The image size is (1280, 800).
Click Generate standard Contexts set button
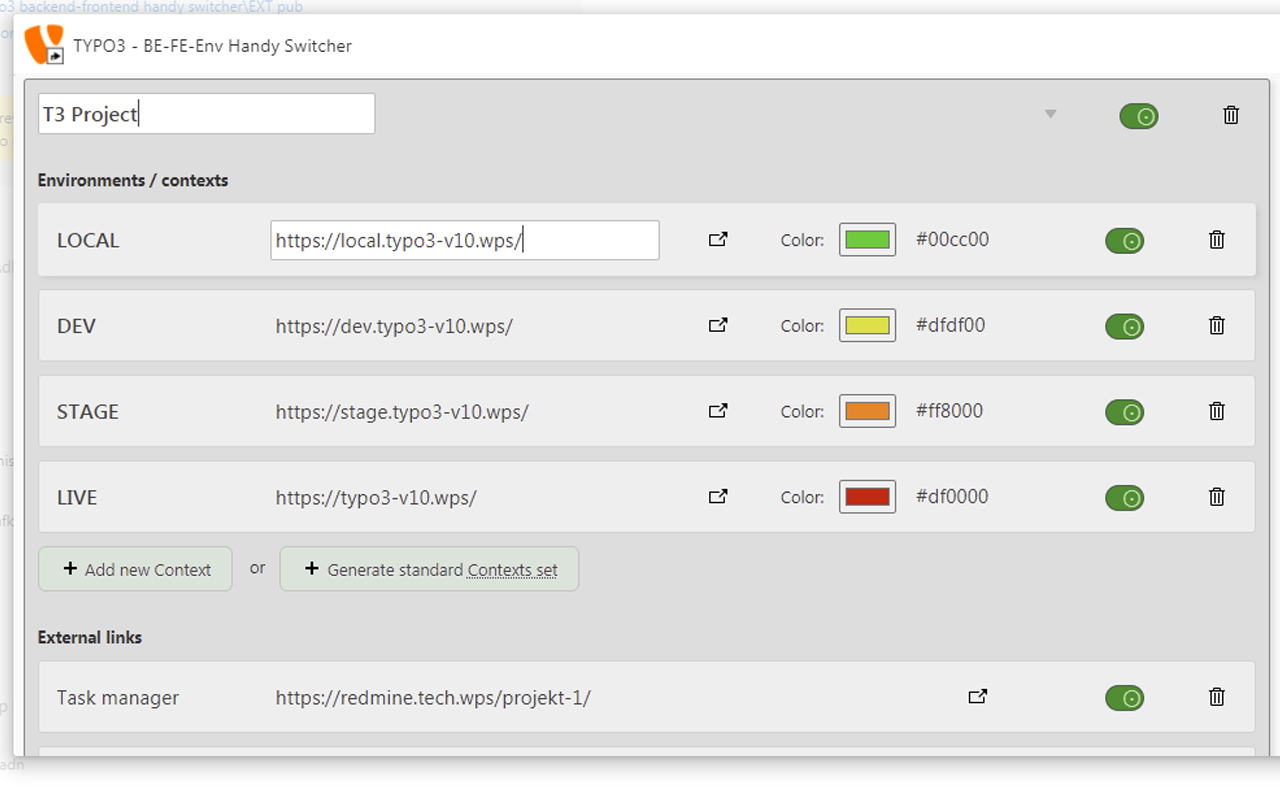429,569
